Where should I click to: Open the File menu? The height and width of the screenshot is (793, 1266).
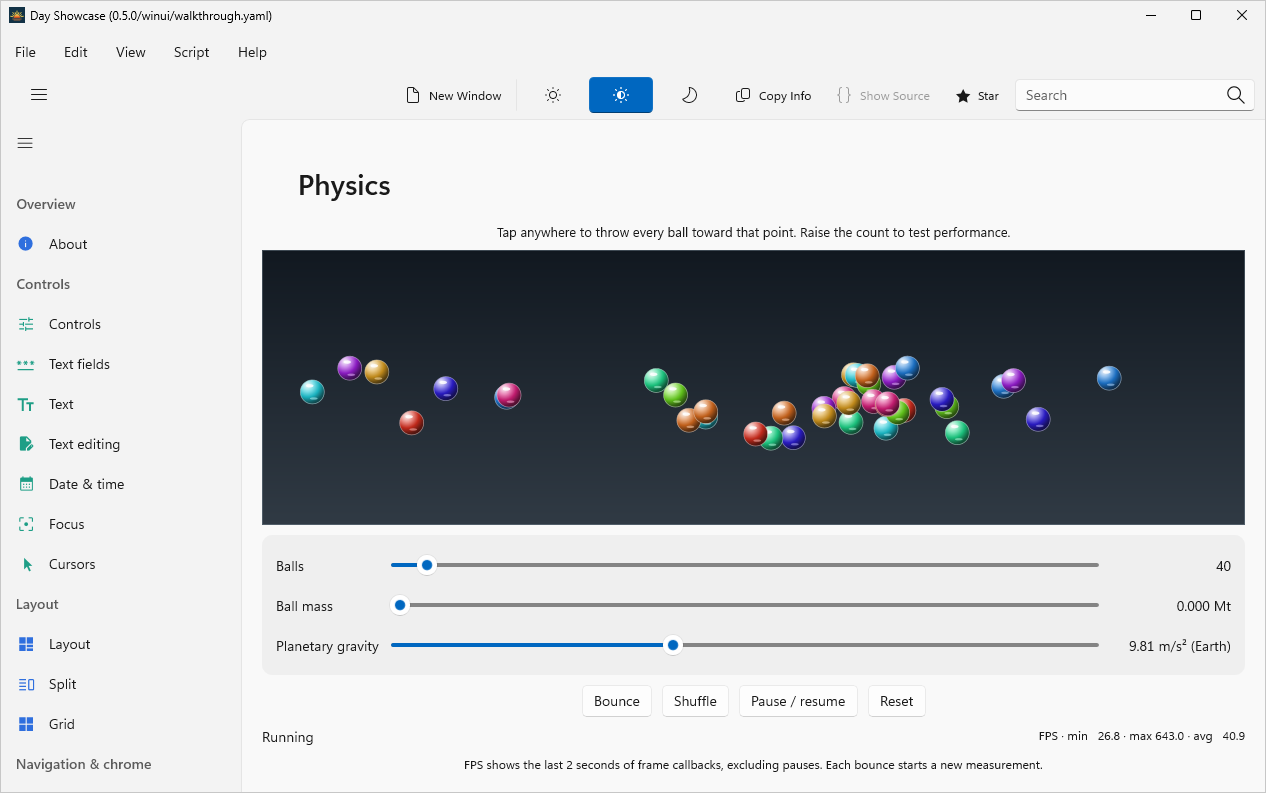[25, 52]
